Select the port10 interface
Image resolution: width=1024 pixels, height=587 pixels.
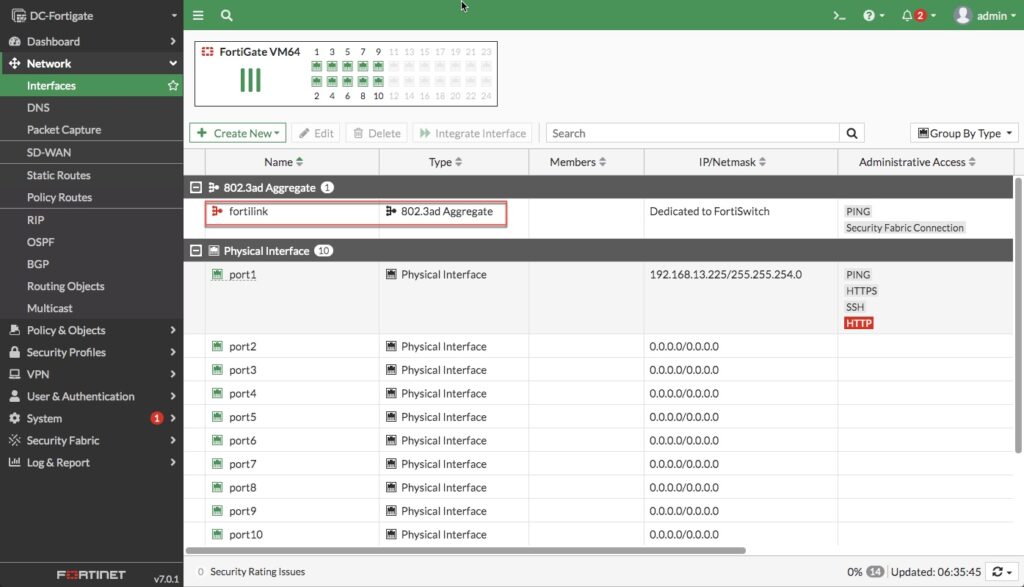coord(246,535)
